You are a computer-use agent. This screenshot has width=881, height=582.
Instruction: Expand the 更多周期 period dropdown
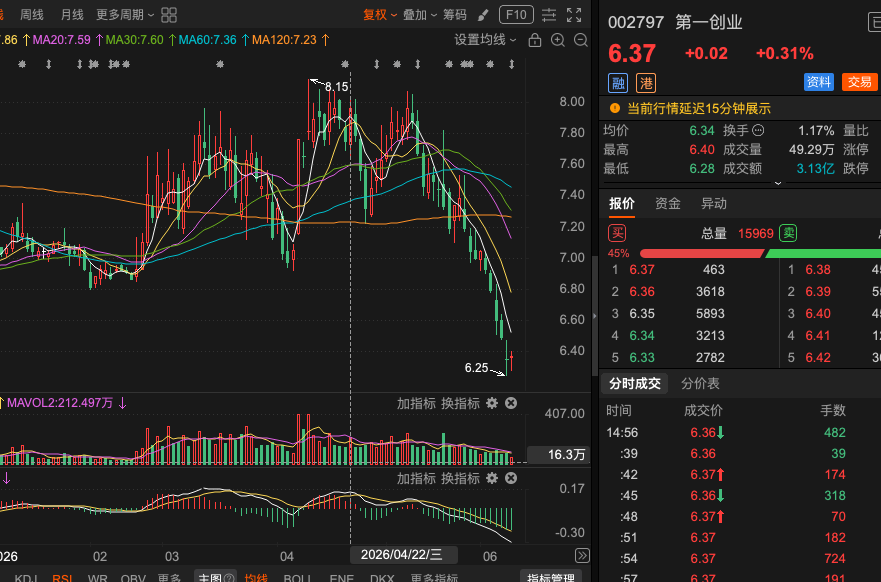click(x=125, y=15)
